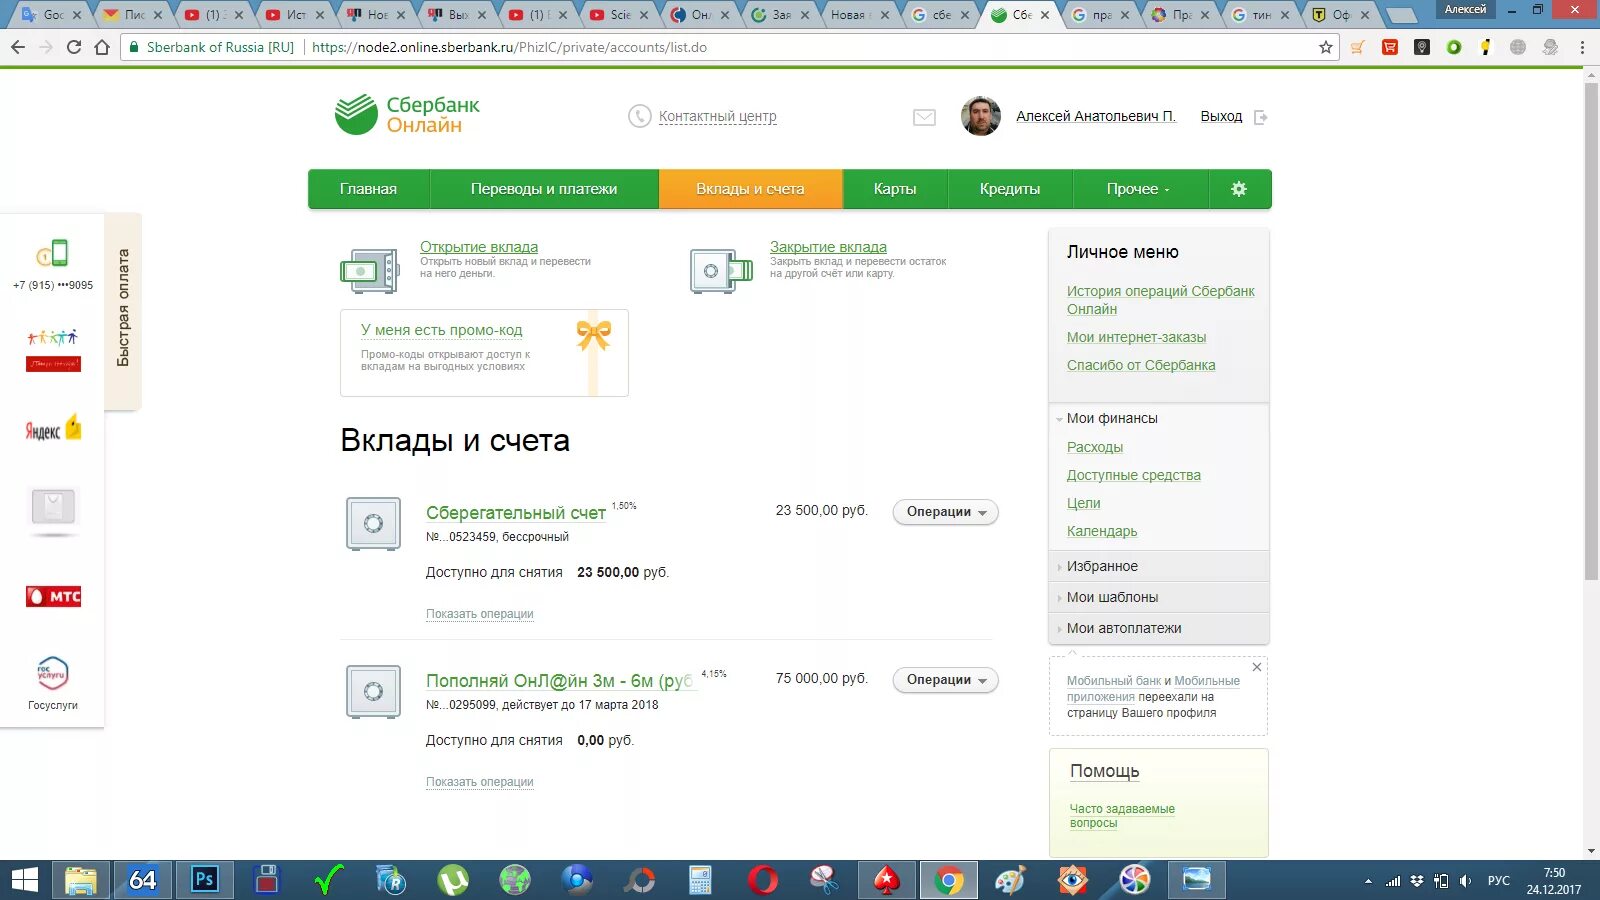1600x900 pixels.
Task: Open the Цели link
Action: (1084, 503)
